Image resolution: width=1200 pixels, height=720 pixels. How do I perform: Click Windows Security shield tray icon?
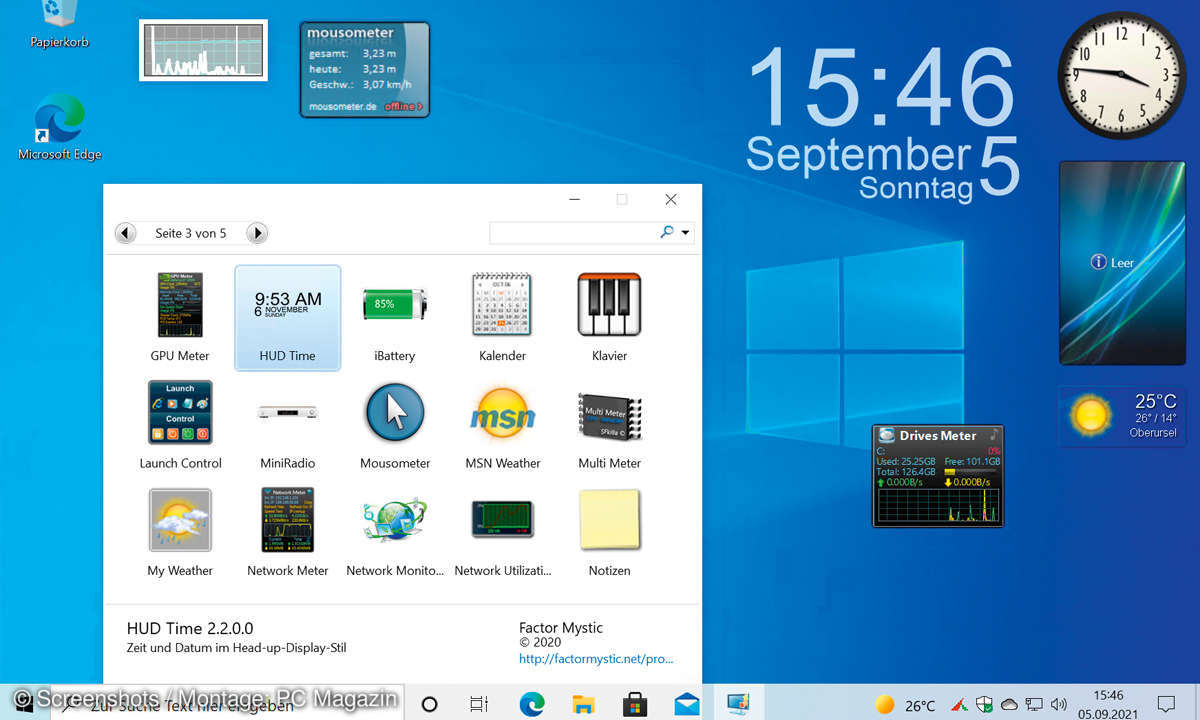click(984, 705)
